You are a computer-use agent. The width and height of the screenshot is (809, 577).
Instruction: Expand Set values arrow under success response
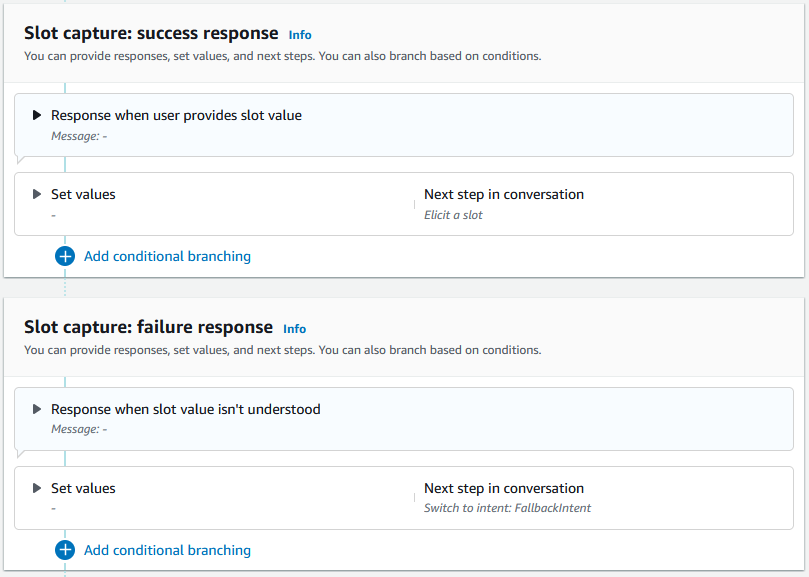37,194
